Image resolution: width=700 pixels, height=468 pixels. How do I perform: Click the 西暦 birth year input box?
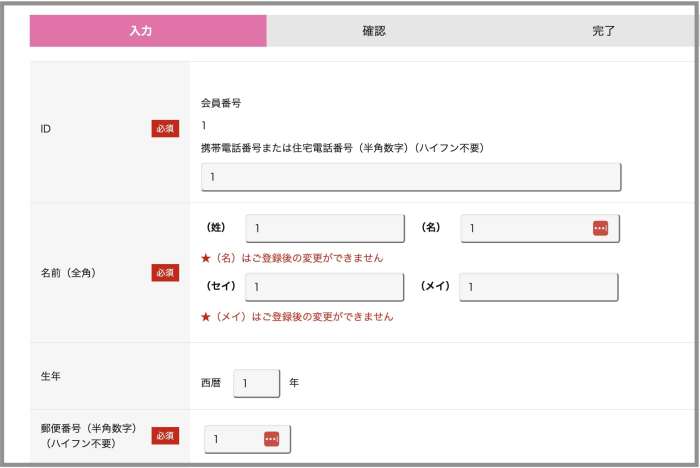[x=256, y=383]
